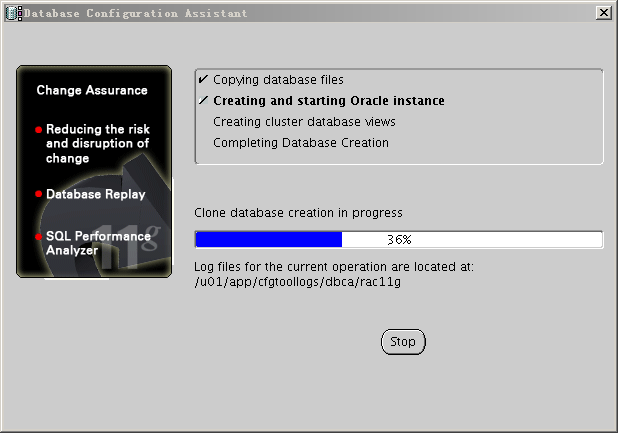This screenshot has height=433, width=618.
Task: Click the Database Configuration Assistant title bar text
Action: (136, 13)
